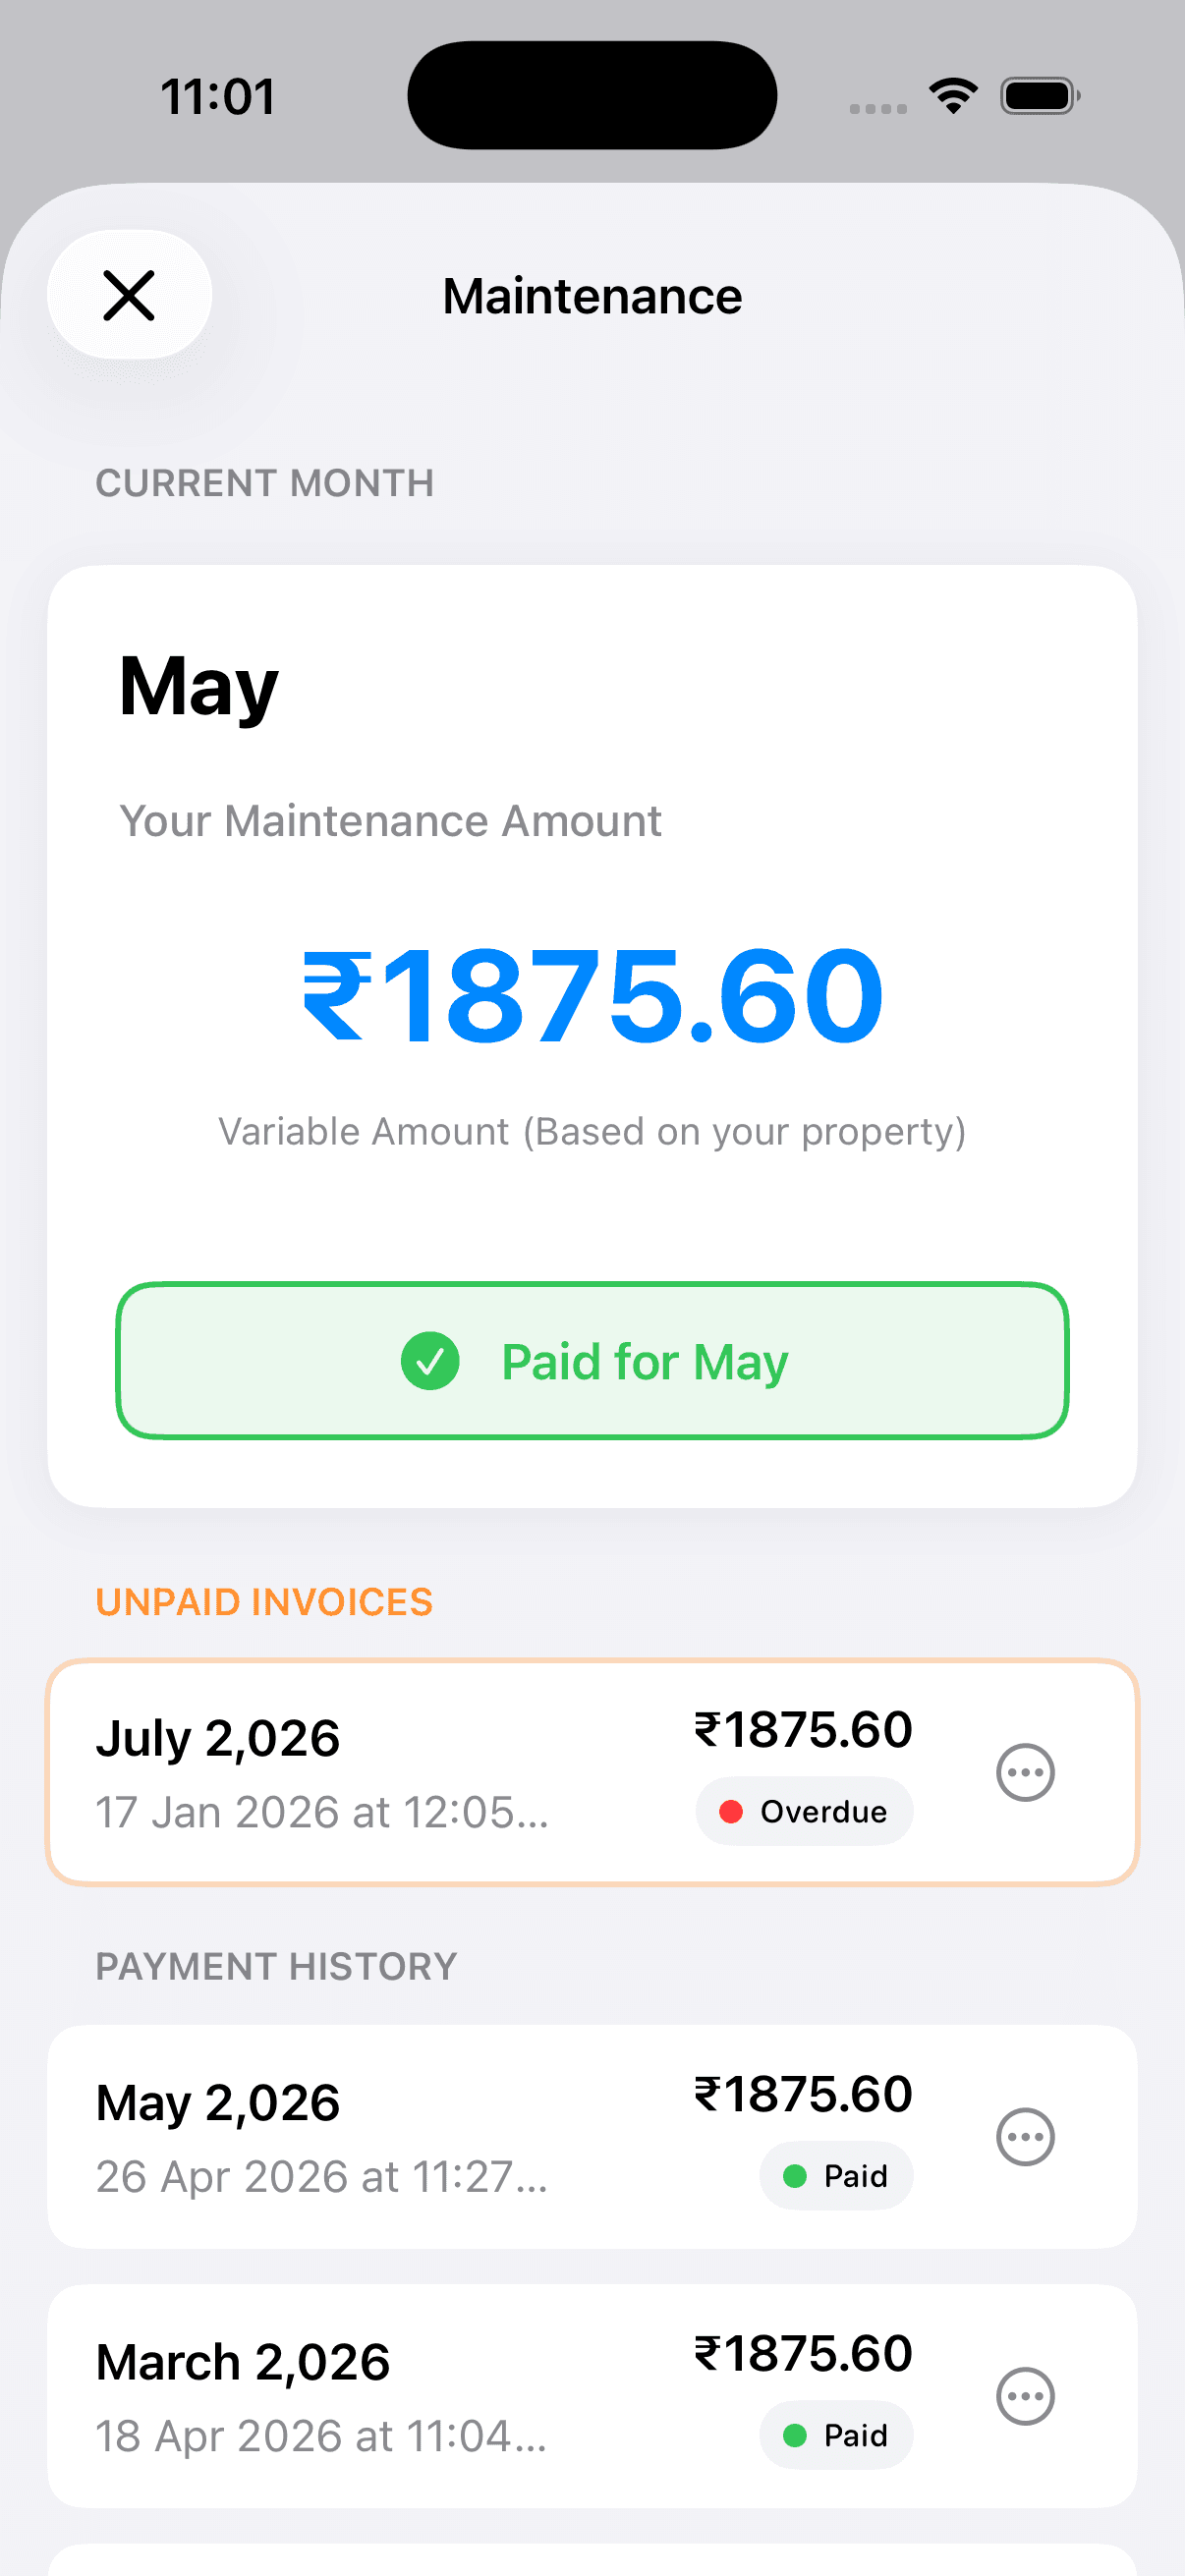The width and height of the screenshot is (1185, 2576).
Task: Click the Paid for May button
Action: 592,1361
